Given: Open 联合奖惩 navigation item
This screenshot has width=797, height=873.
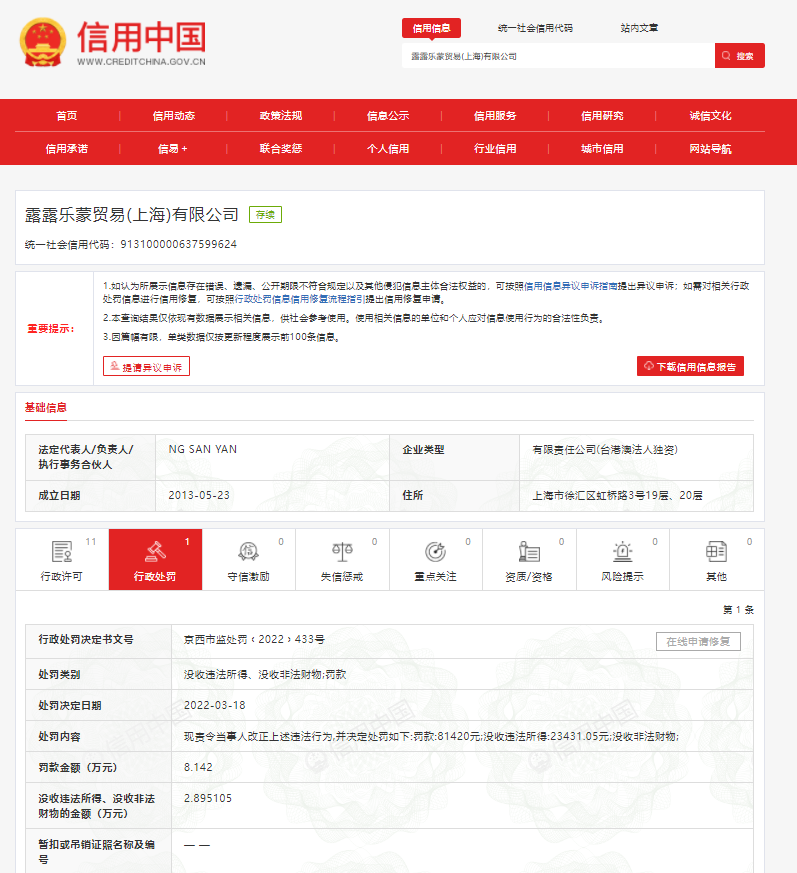Looking at the screenshot, I should click(281, 149).
